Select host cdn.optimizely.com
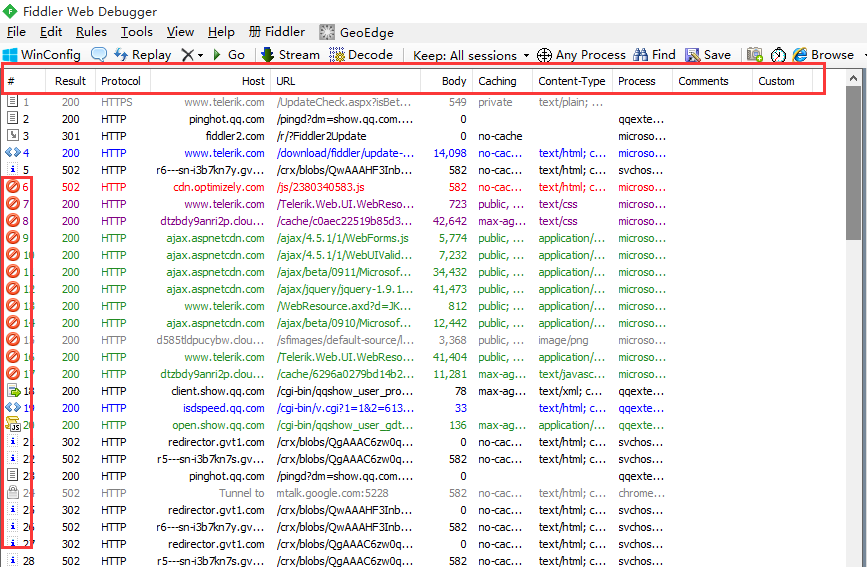 pyautogui.click(x=219, y=187)
